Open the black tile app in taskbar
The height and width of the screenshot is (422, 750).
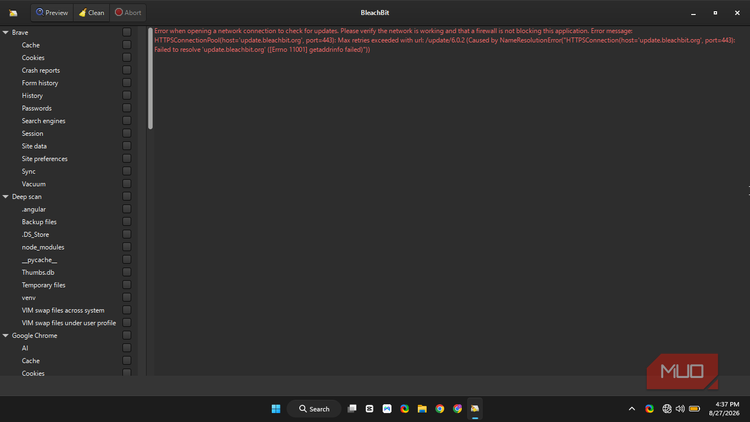point(369,409)
